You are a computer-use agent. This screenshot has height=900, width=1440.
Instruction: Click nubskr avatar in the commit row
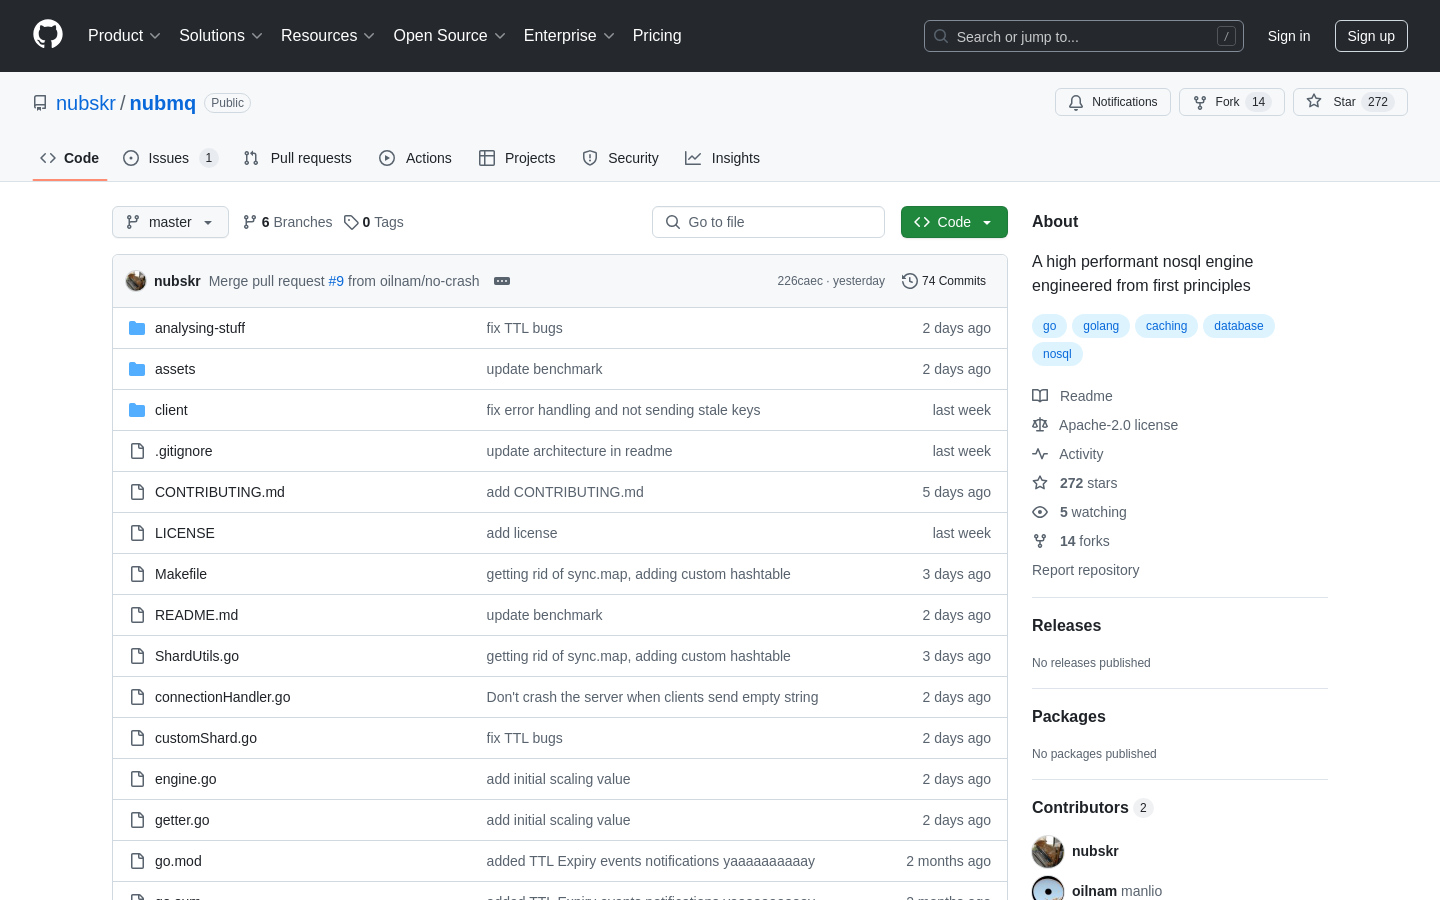[136, 281]
